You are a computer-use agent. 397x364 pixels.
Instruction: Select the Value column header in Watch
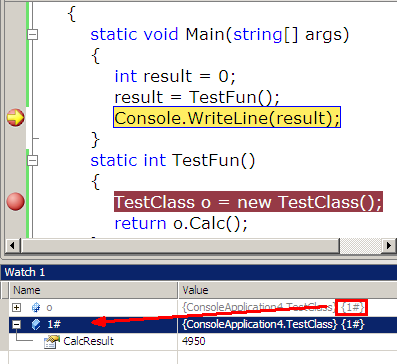click(x=288, y=290)
